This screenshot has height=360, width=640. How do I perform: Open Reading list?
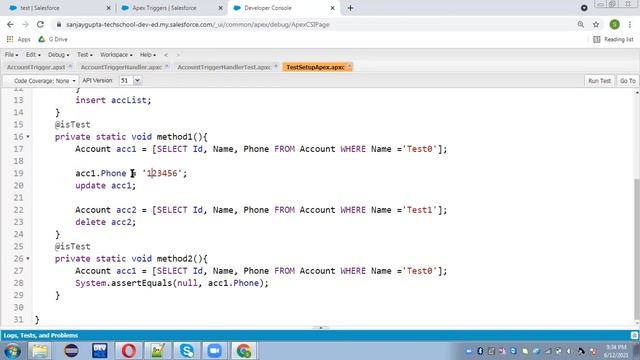(613, 39)
